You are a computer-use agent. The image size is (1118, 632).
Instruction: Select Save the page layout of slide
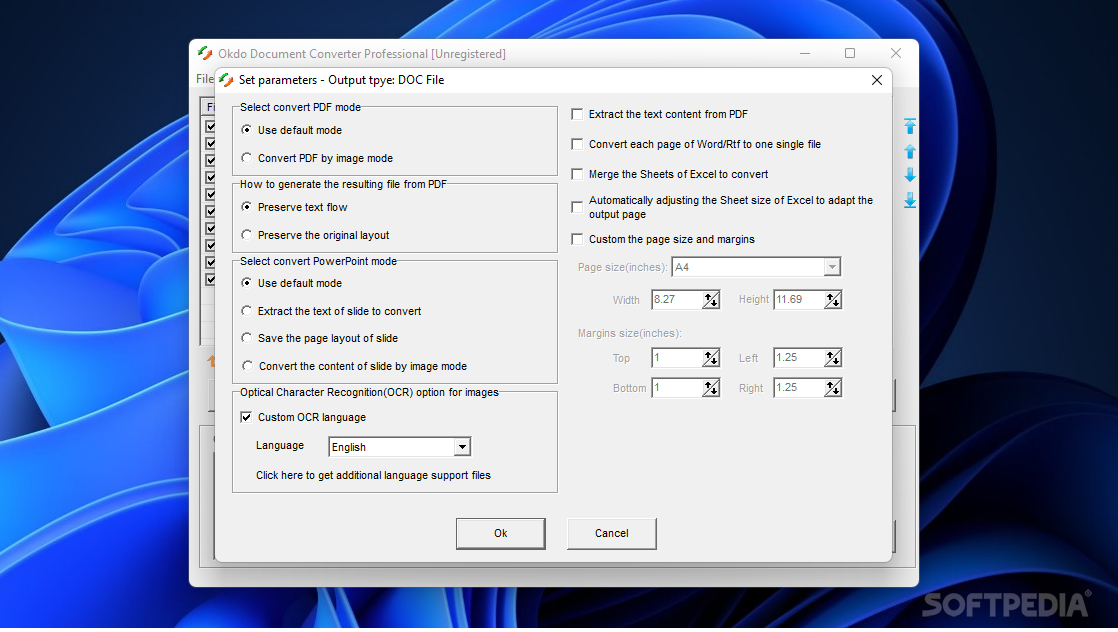tap(247, 338)
